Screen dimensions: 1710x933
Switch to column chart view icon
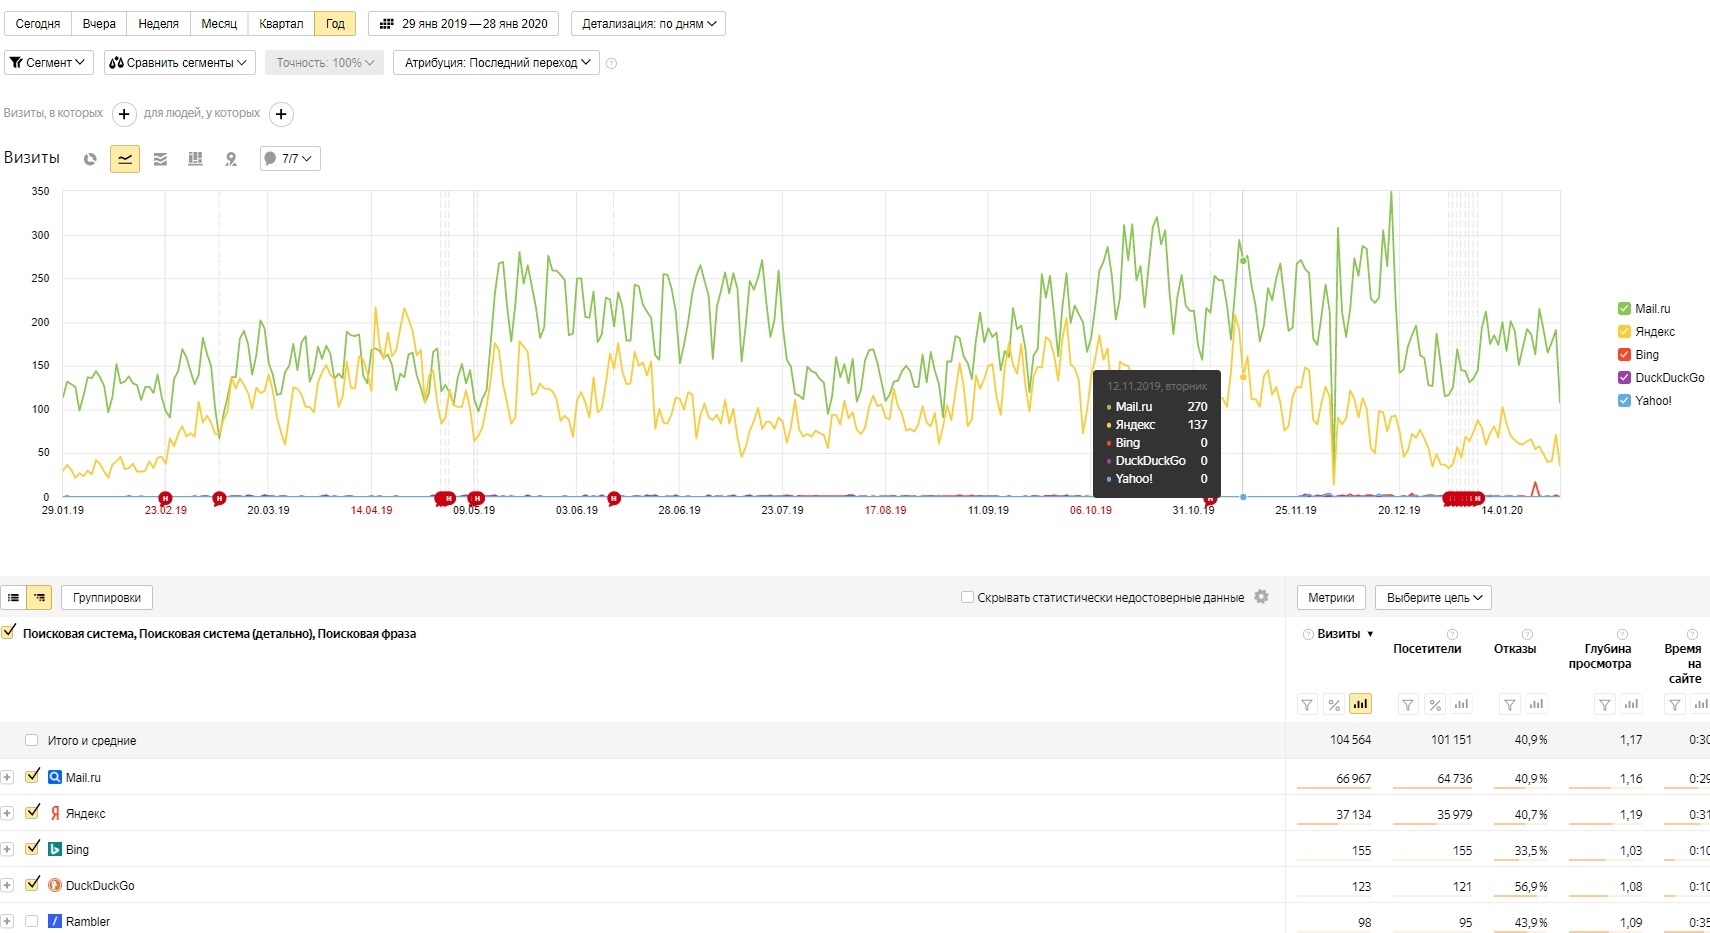point(195,159)
